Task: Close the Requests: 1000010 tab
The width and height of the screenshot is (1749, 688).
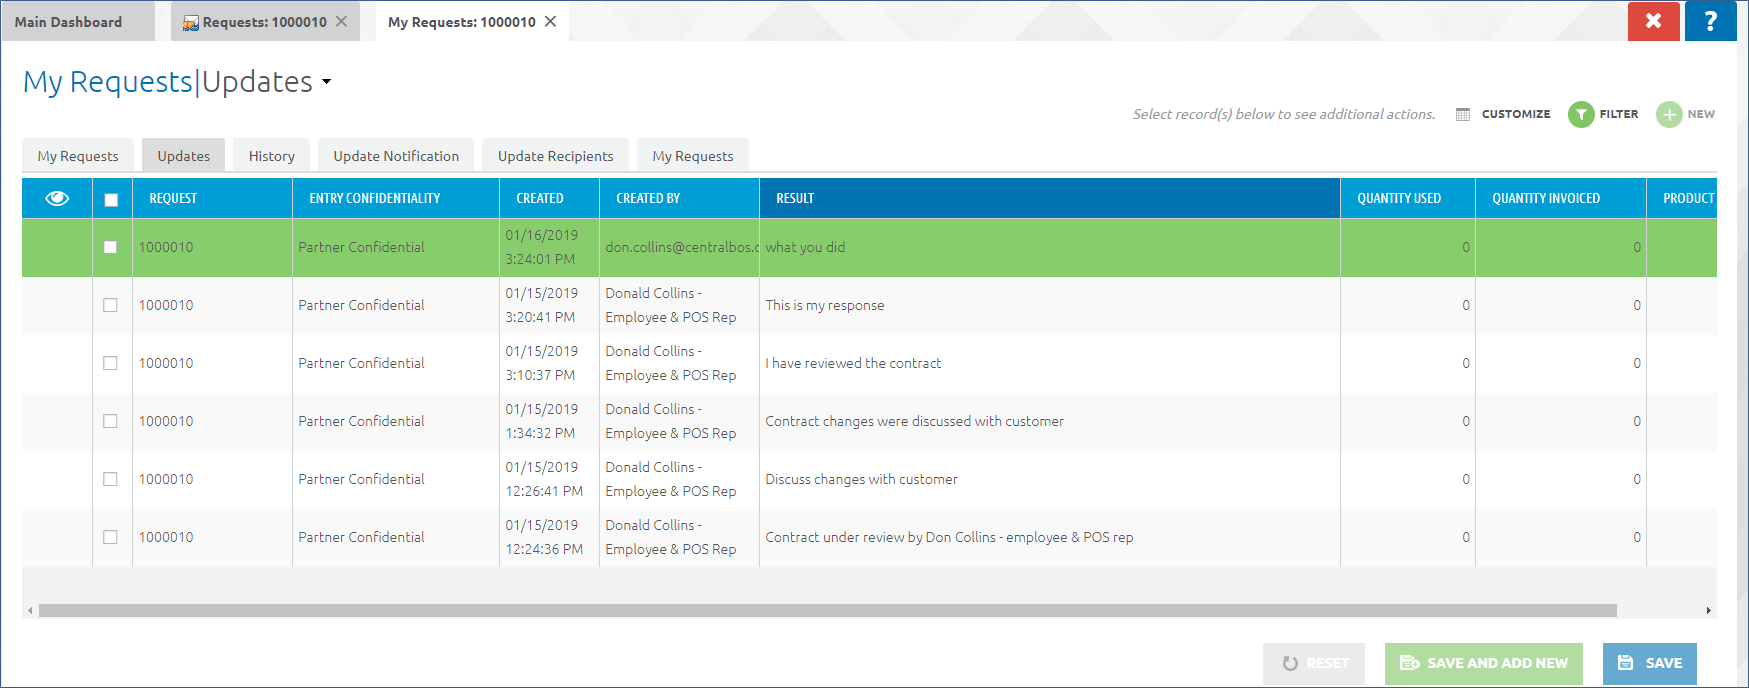Action: click(342, 22)
